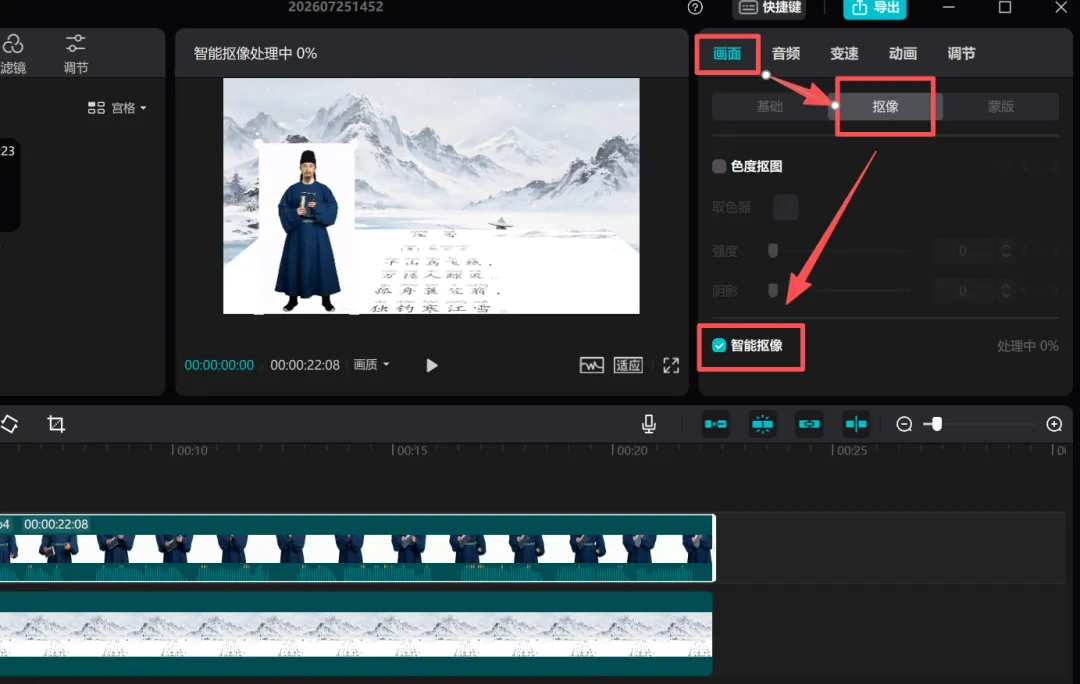Play the preview video
Image resolution: width=1080 pixels, height=684 pixels.
click(x=432, y=365)
